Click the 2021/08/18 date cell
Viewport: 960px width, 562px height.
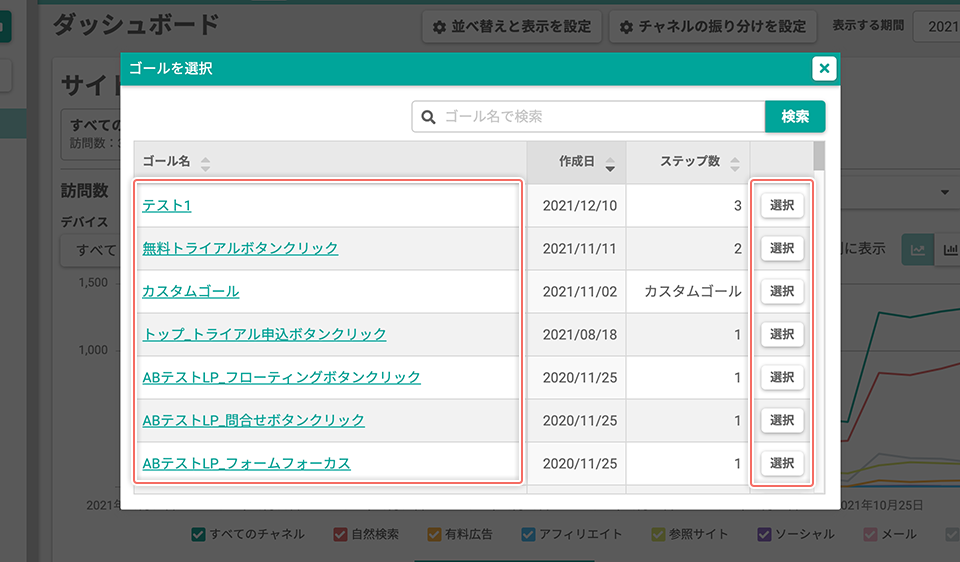coord(579,334)
